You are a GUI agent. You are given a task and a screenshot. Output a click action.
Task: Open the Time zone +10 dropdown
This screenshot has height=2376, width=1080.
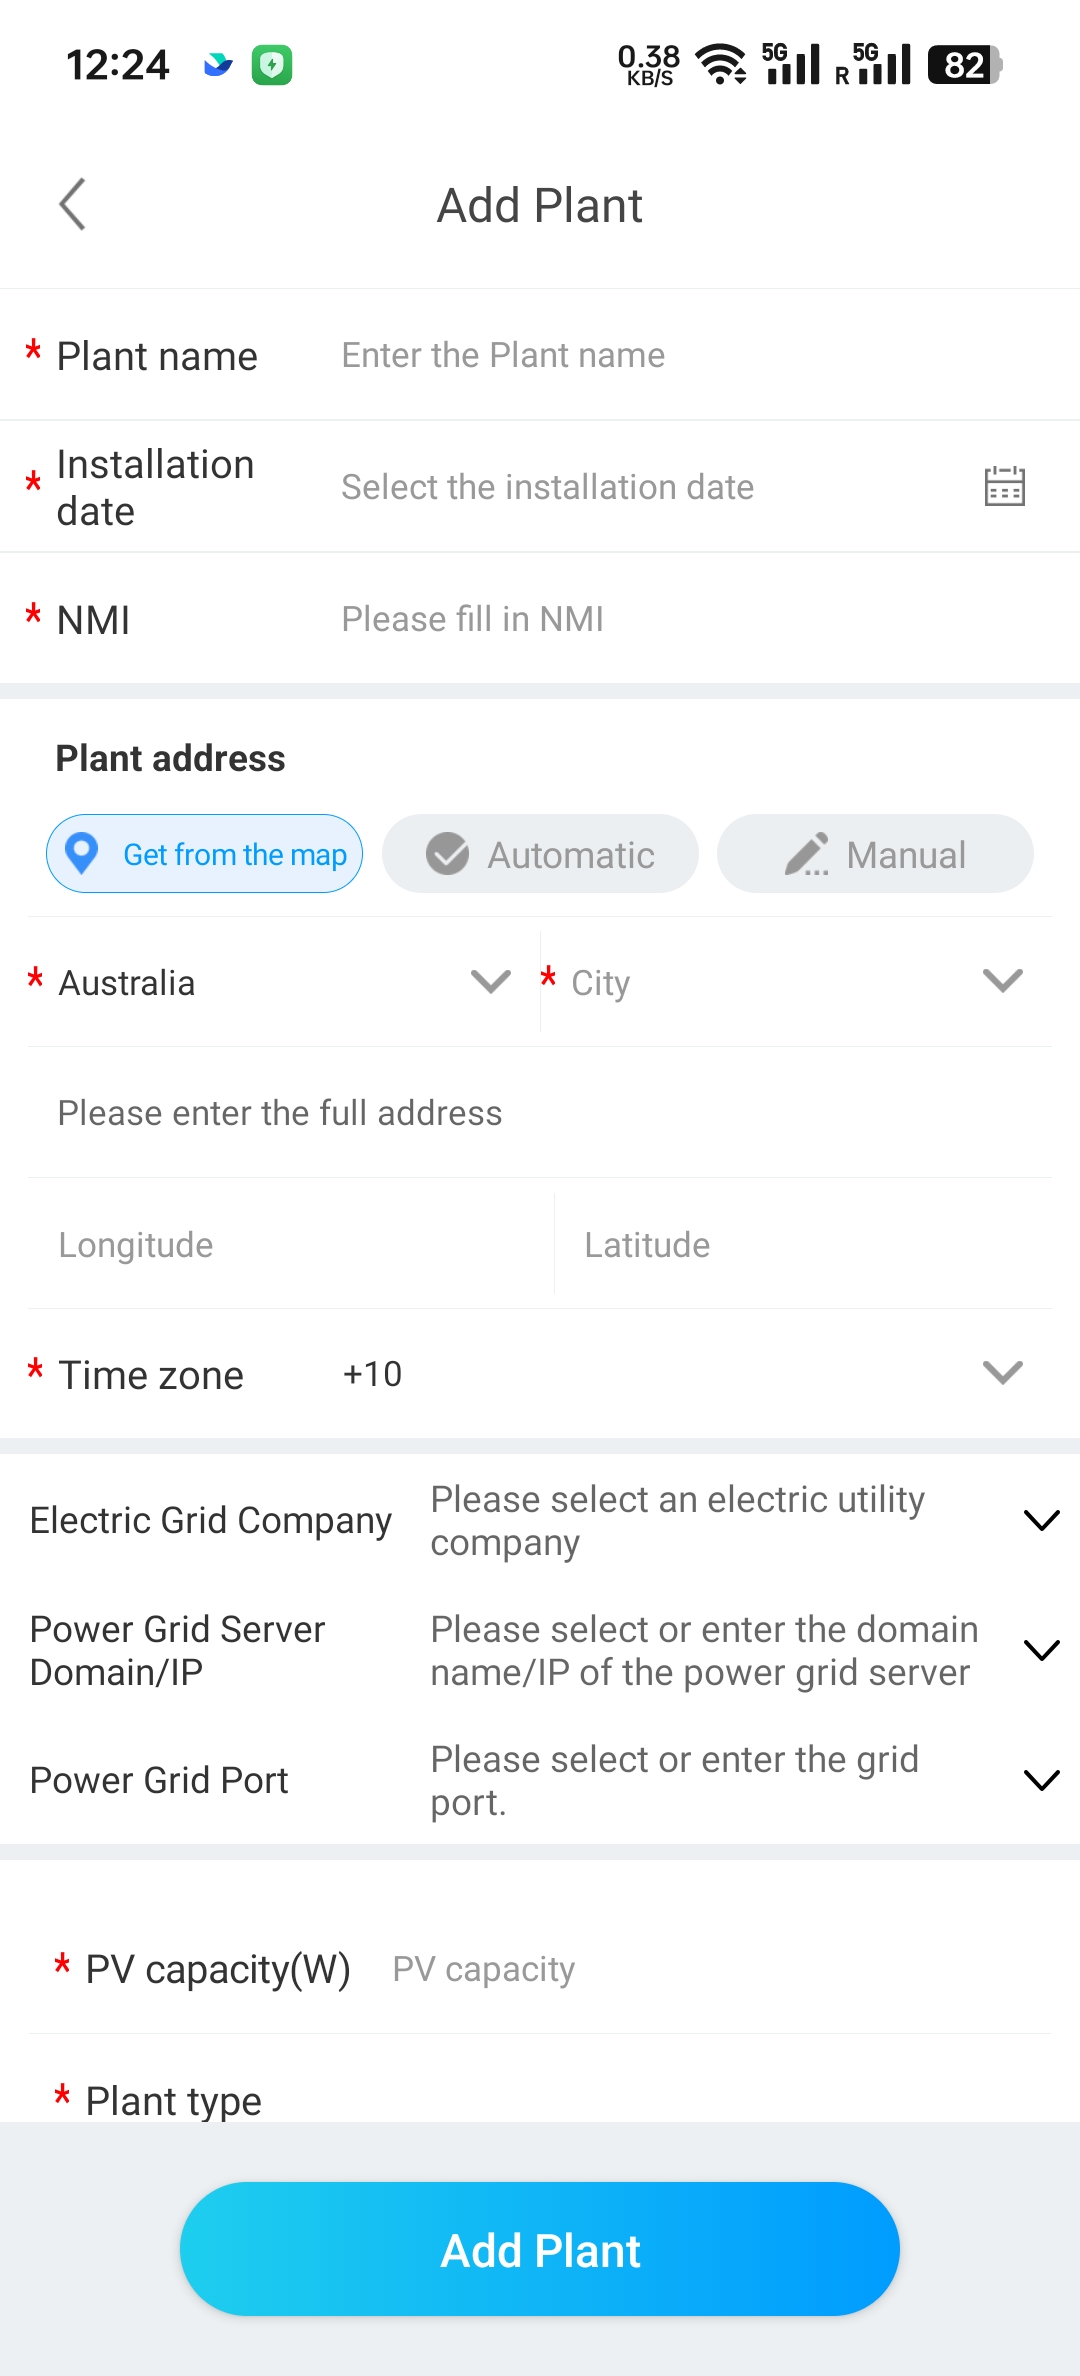(680, 1374)
